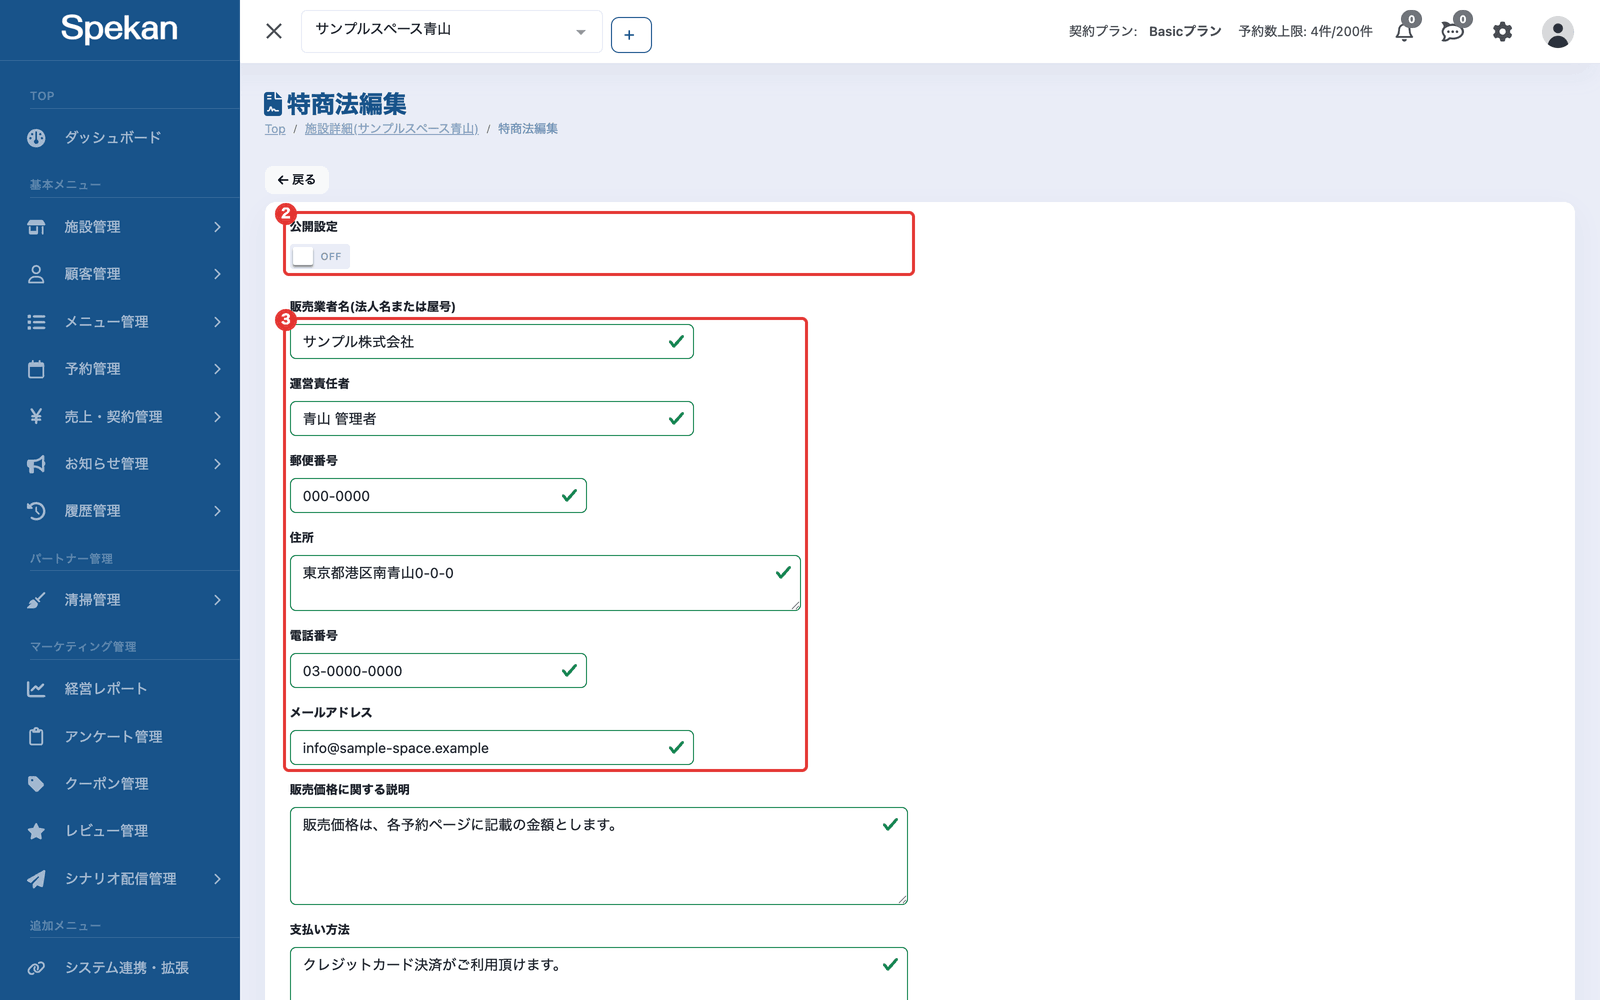Viewport: 1600px width, 1000px height.
Task: Click the 予約管理 calendar icon
Action: 36,369
